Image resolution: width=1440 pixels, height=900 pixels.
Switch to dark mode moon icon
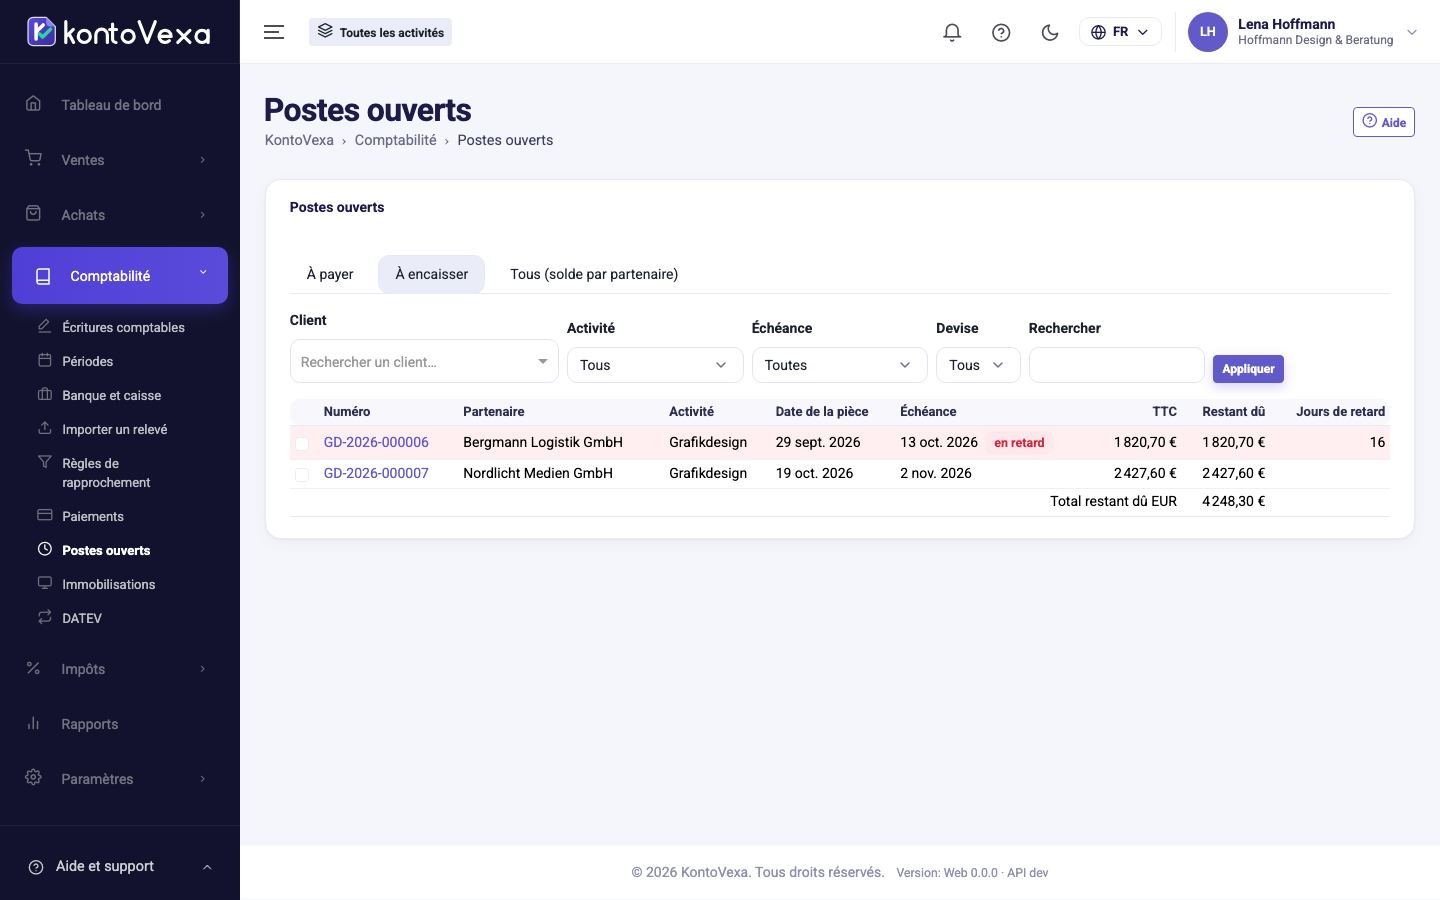(1050, 32)
